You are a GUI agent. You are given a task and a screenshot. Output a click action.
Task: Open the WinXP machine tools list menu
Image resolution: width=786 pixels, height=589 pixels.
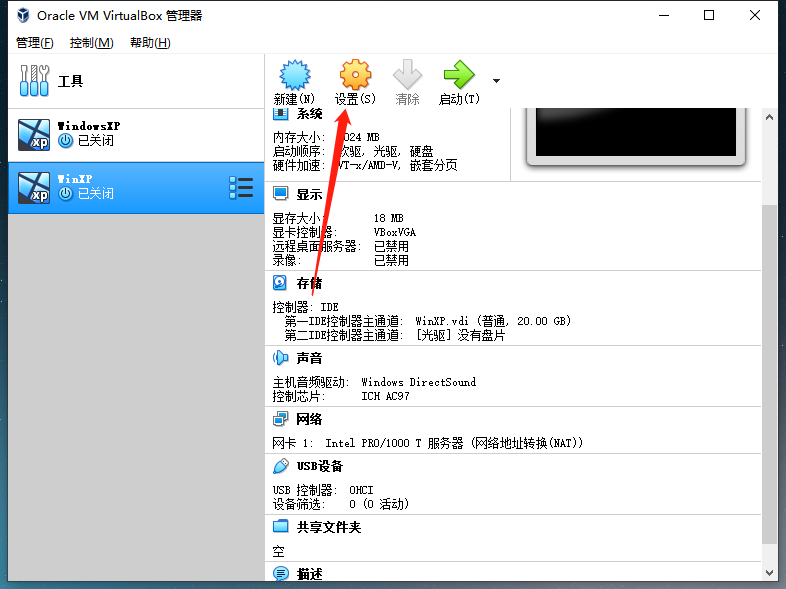241,188
